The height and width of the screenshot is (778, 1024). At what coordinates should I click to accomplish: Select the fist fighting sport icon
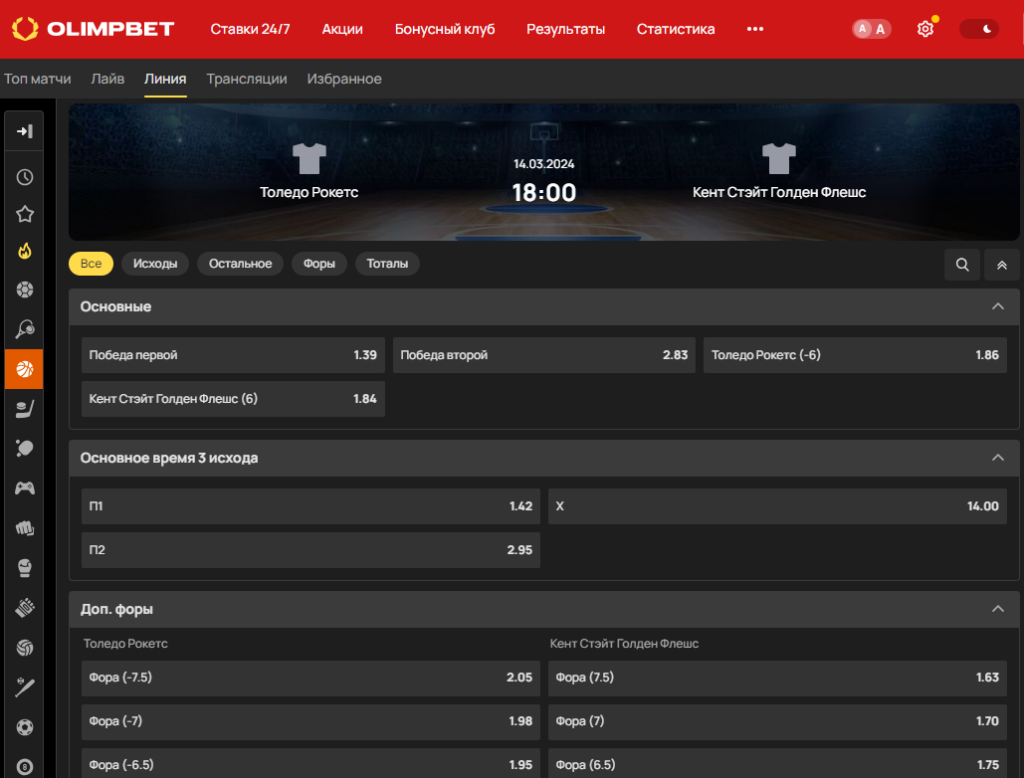point(24,528)
